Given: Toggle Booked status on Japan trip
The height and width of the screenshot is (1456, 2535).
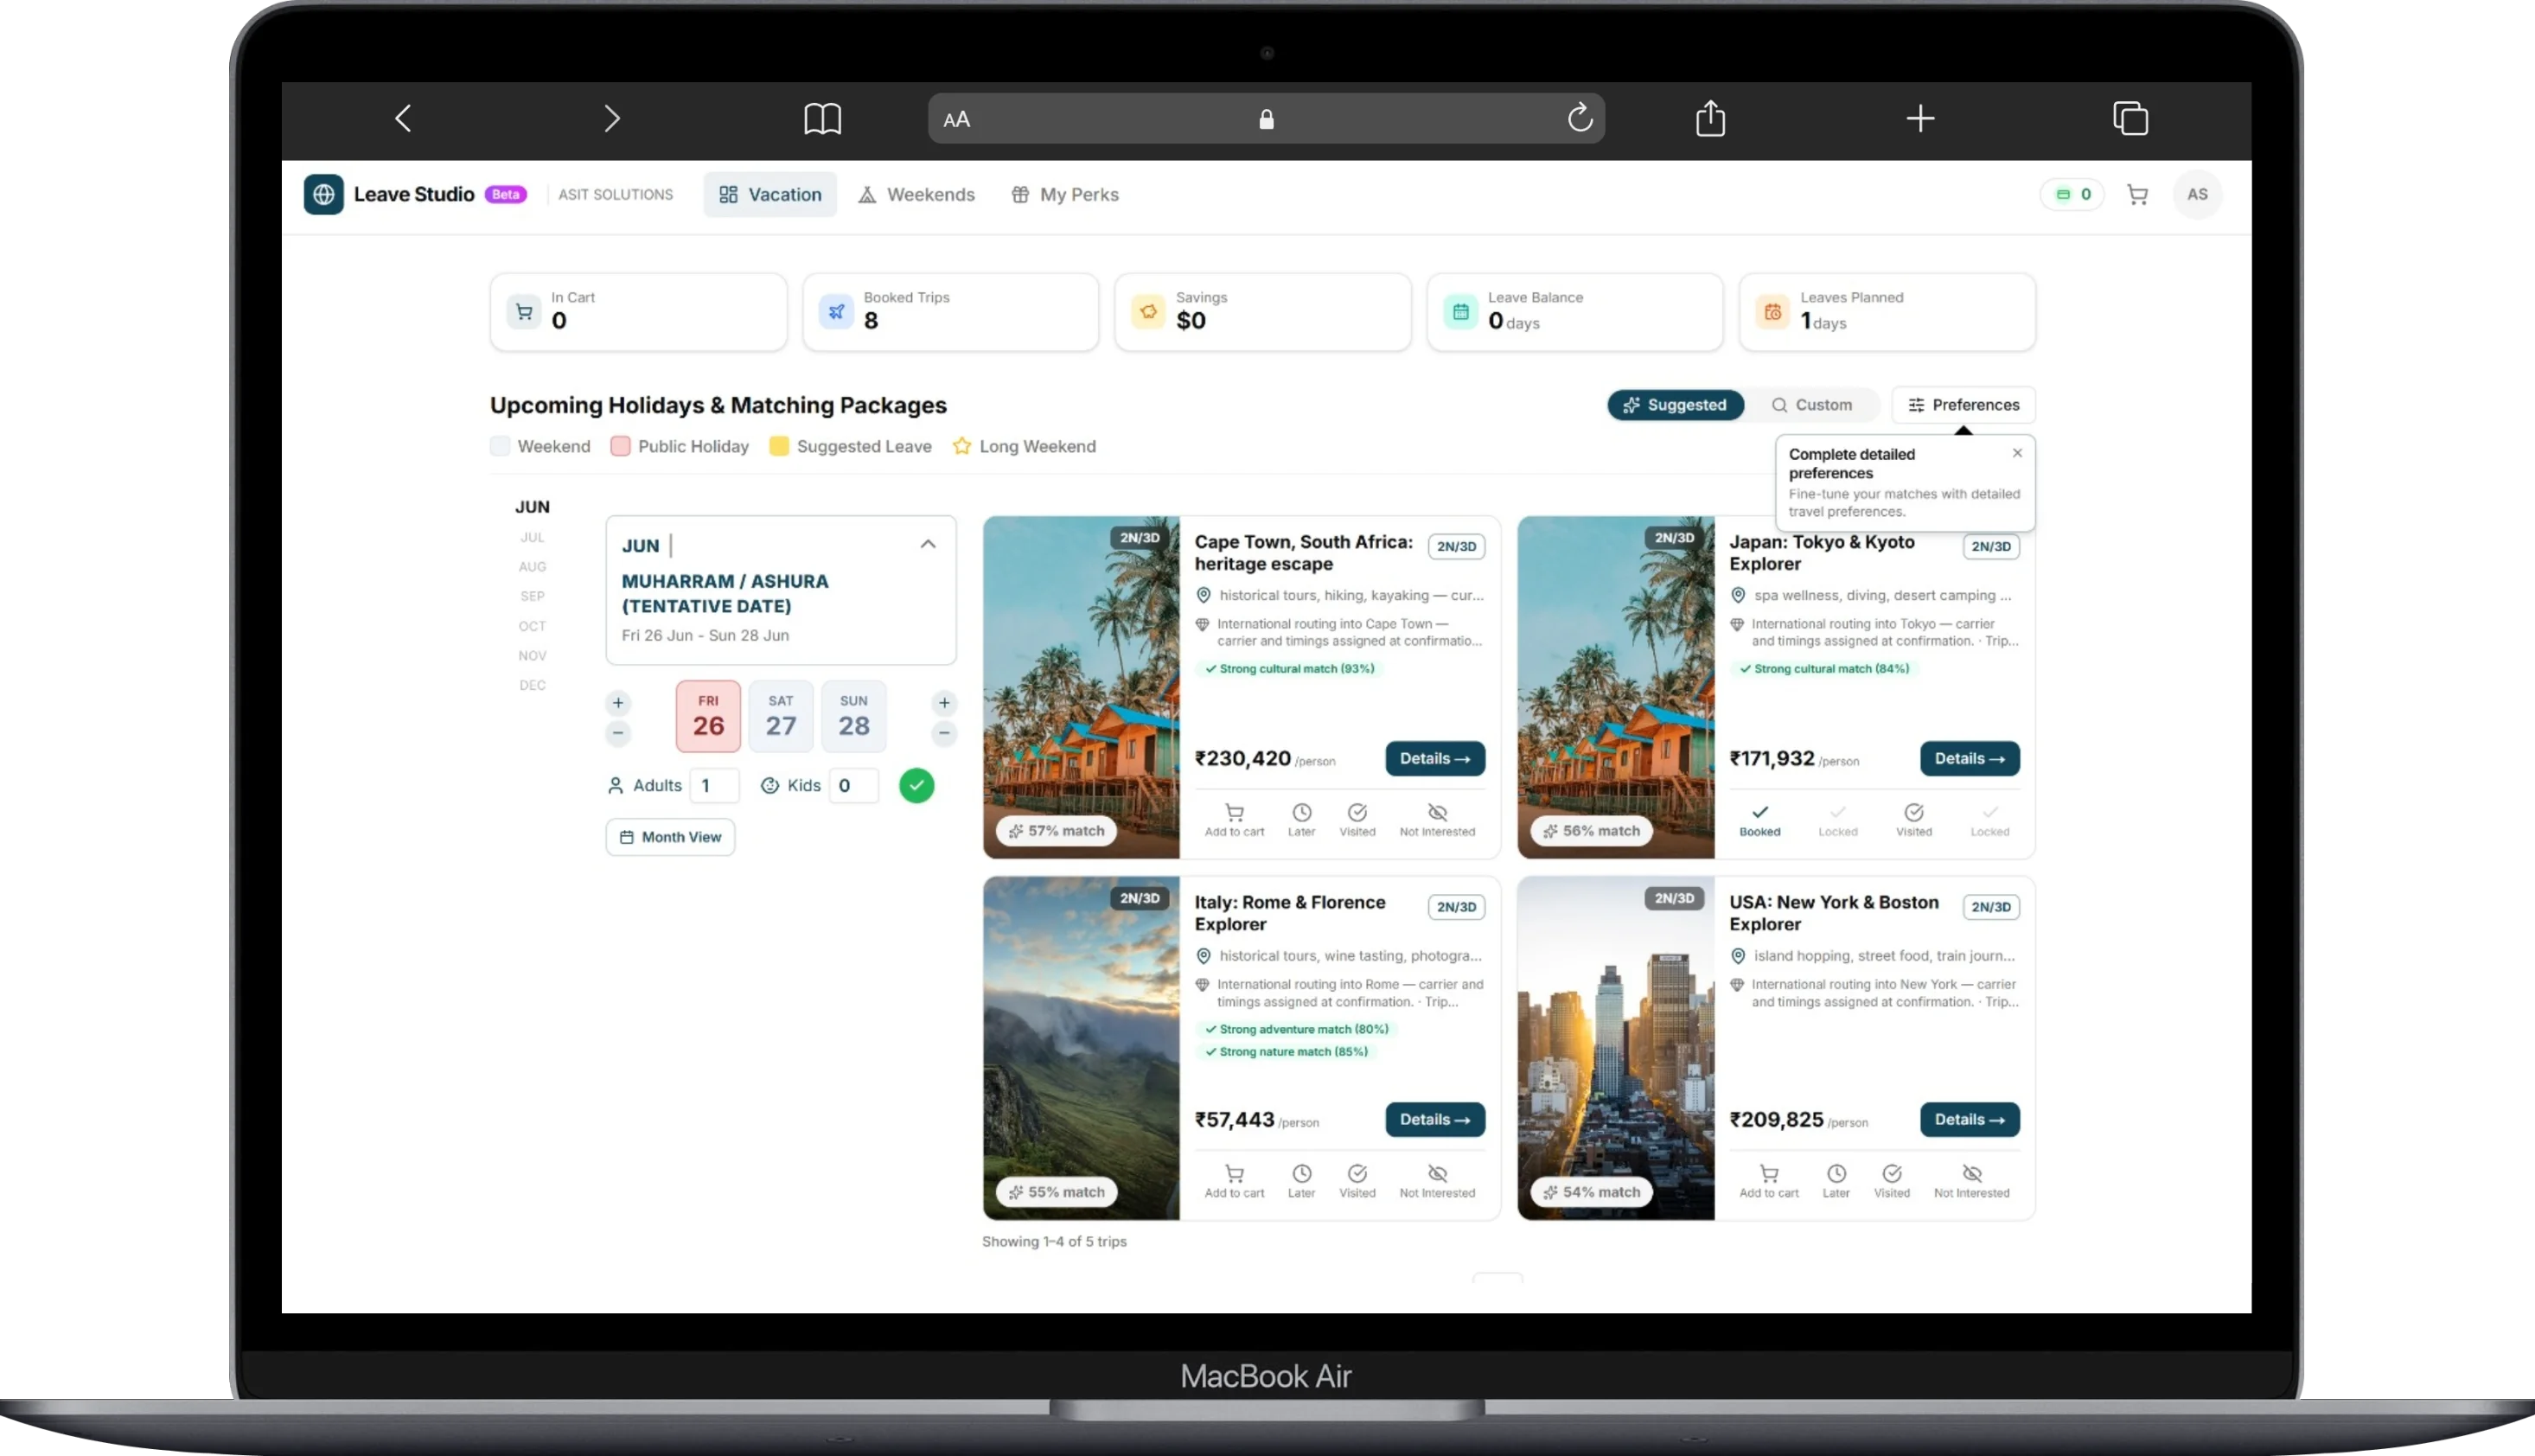Looking at the screenshot, I should click(1759, 819).
